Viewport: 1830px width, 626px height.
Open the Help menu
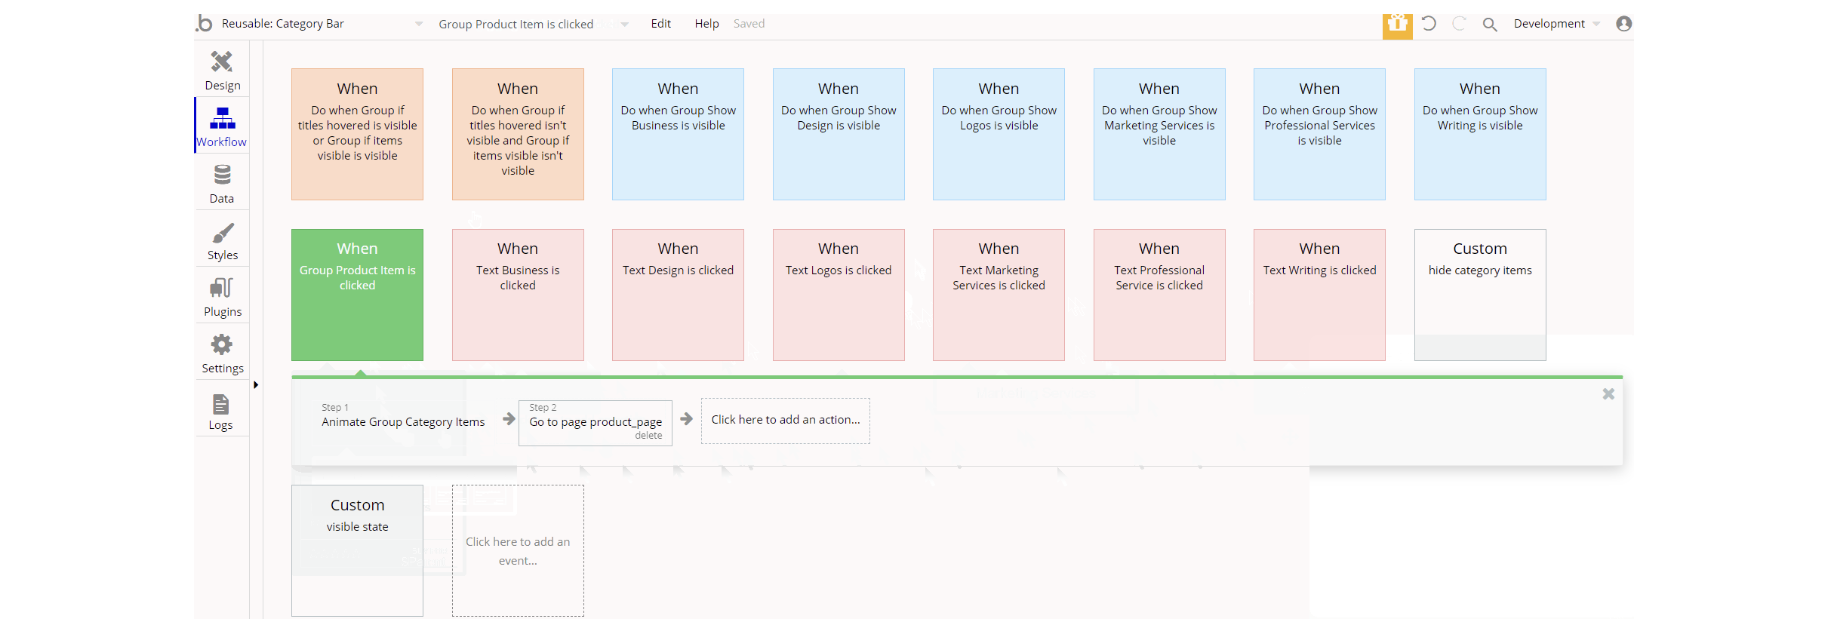[707, 24]
